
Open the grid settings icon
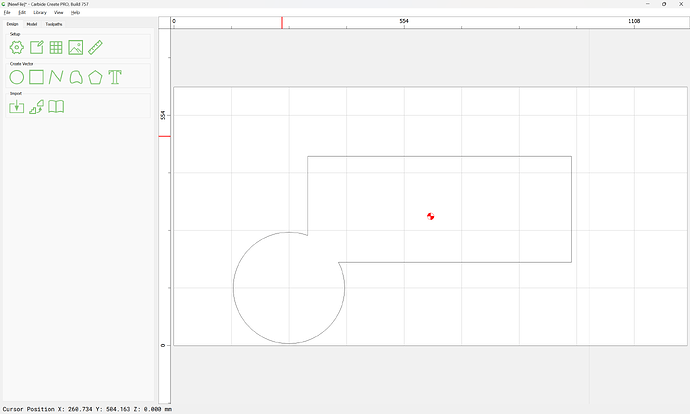(x=56, y=47)
